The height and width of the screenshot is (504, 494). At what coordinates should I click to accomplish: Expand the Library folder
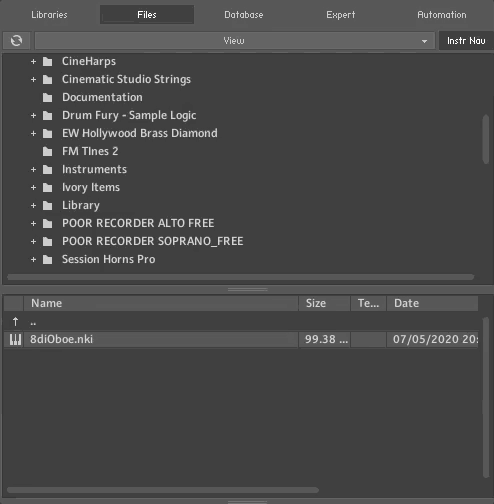tap(33, 206)
